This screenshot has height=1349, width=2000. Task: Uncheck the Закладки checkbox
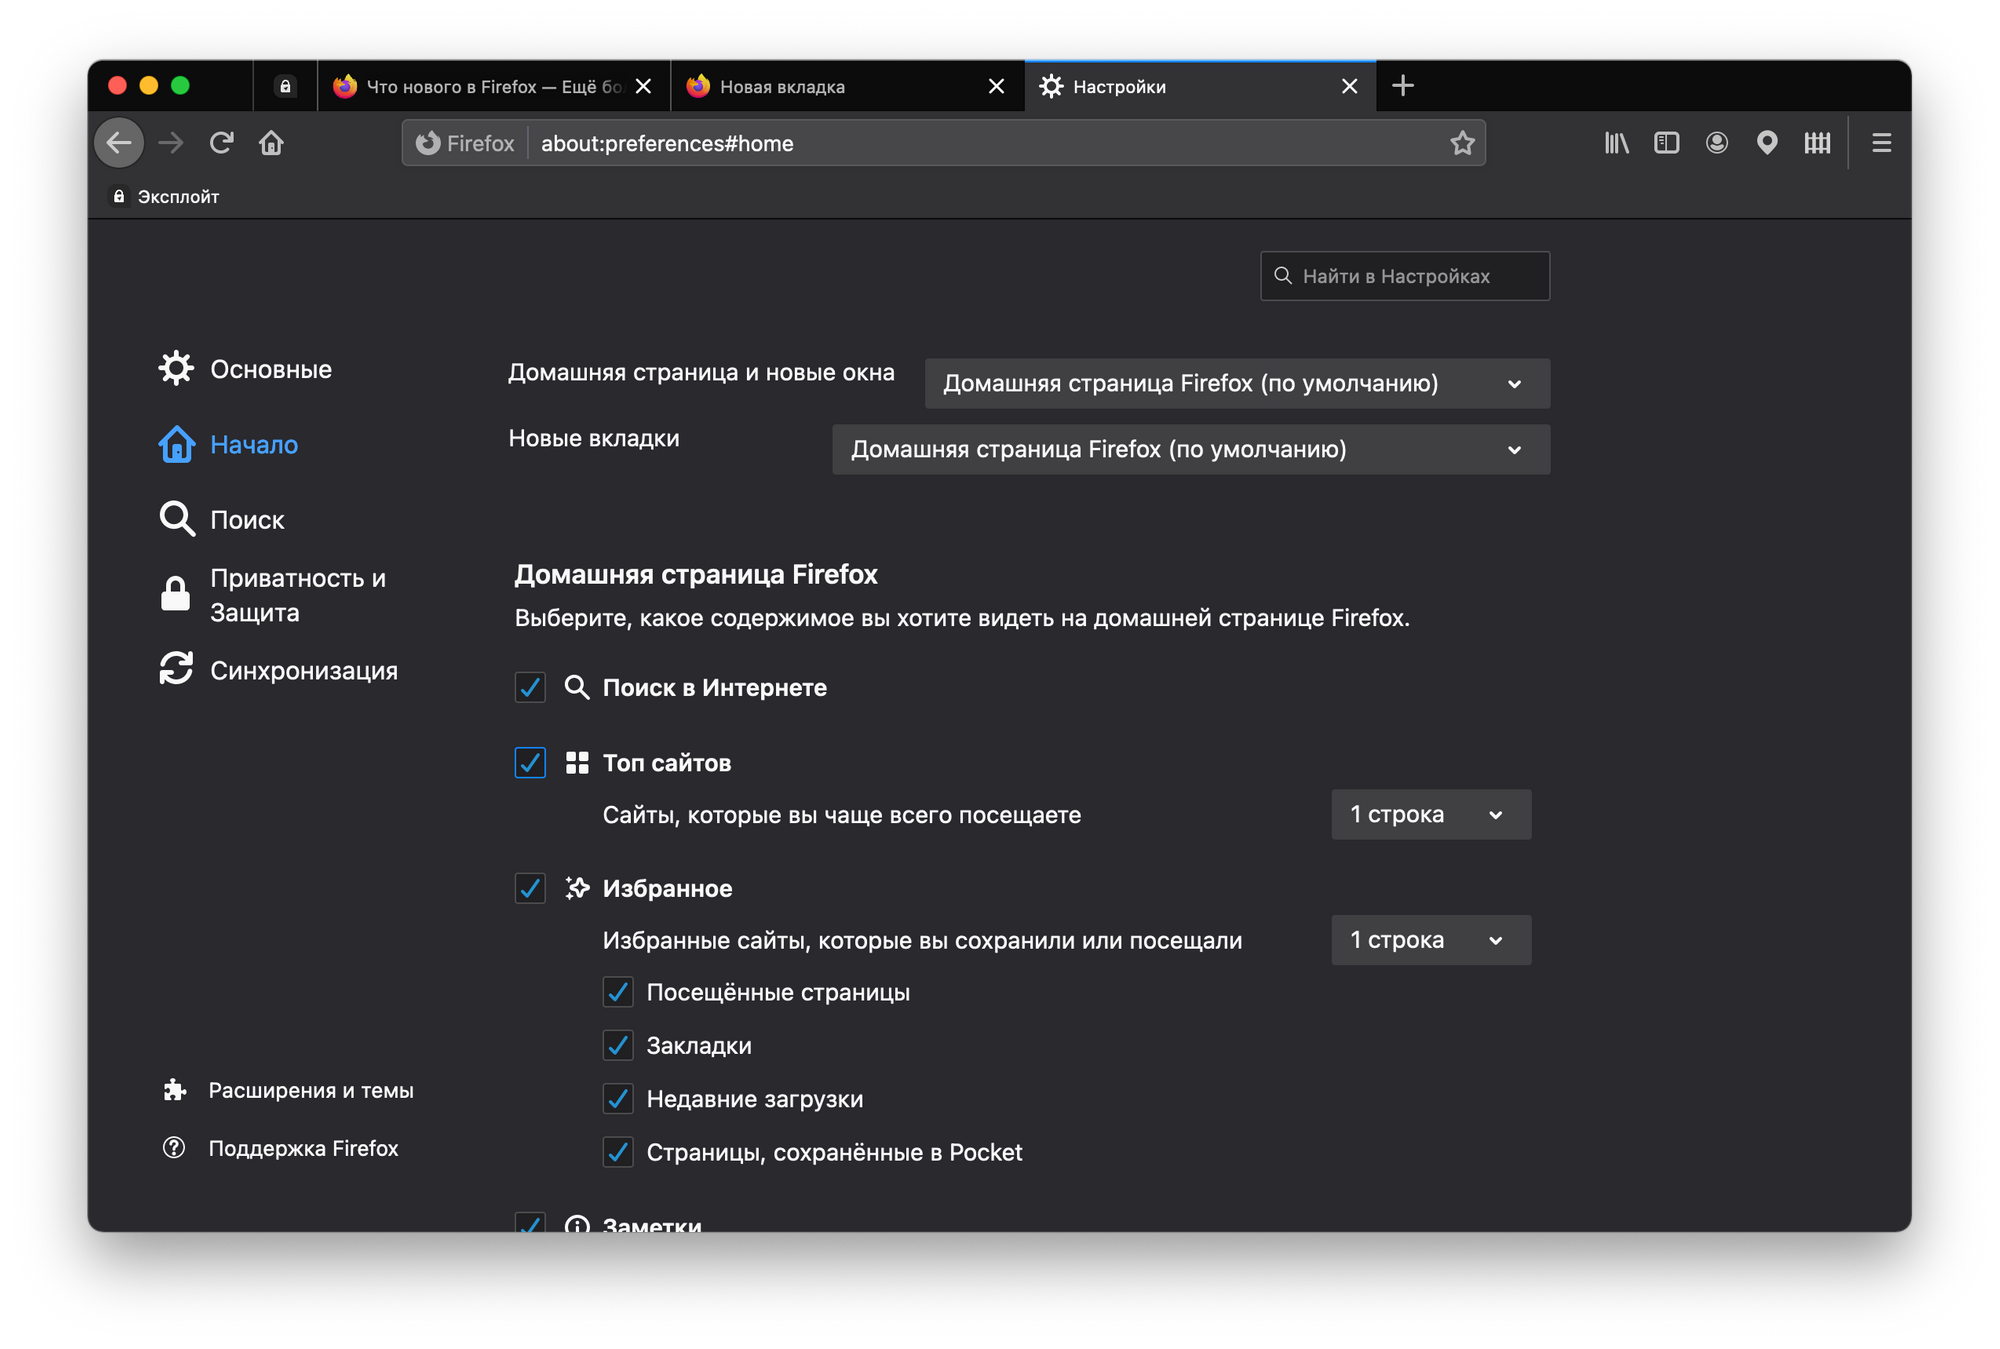pos(618,1046)
